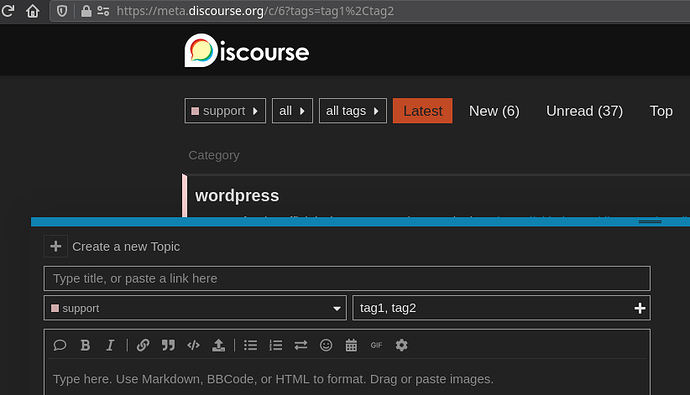The height and width of the screenshot is (395, 690).
Task: Click the Discourse logo
Action: point(246,51)
